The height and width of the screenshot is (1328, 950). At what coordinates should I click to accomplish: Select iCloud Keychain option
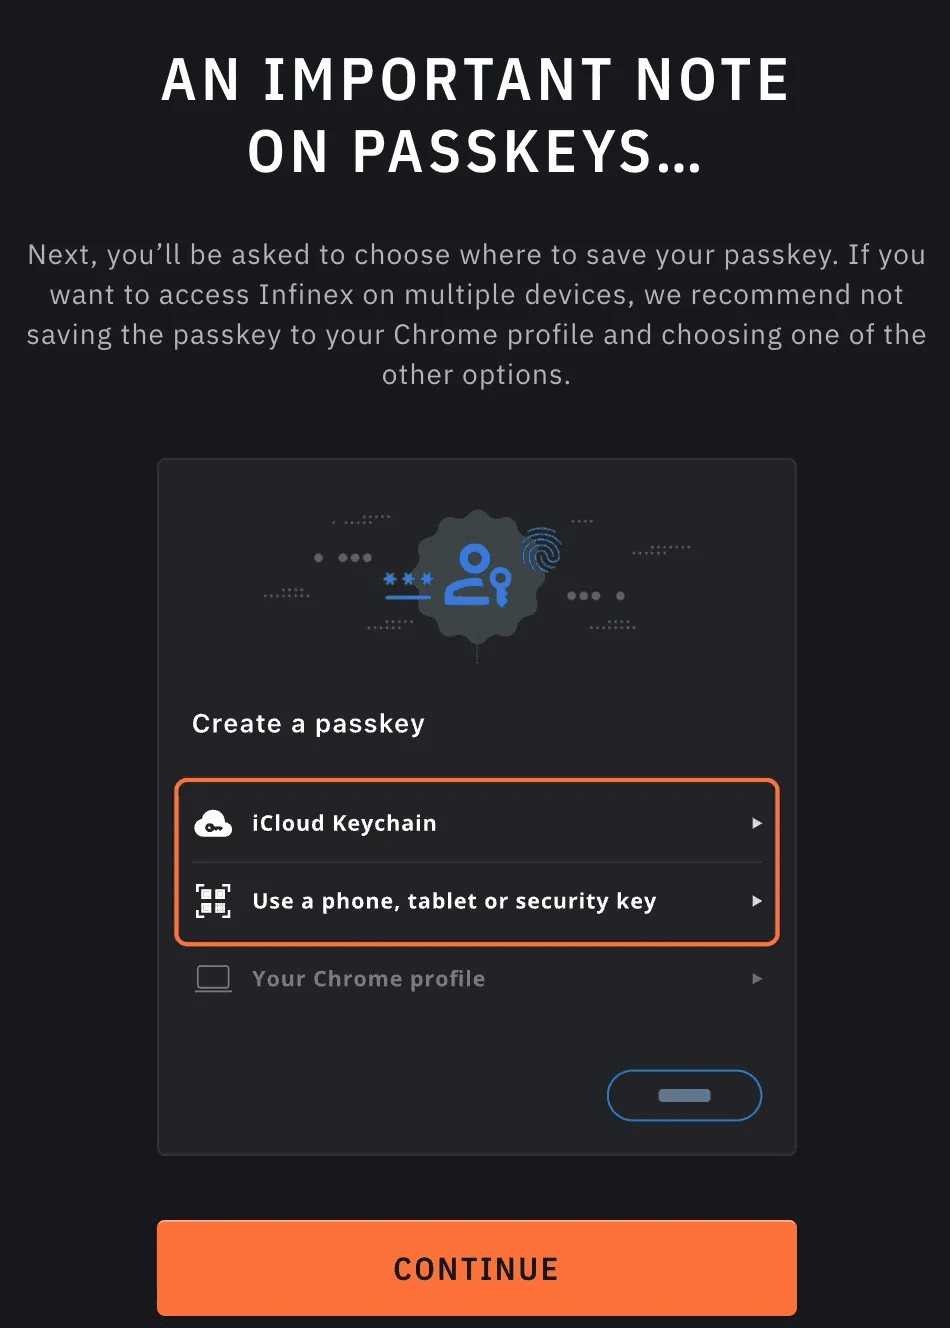click(x=477, y=823)
